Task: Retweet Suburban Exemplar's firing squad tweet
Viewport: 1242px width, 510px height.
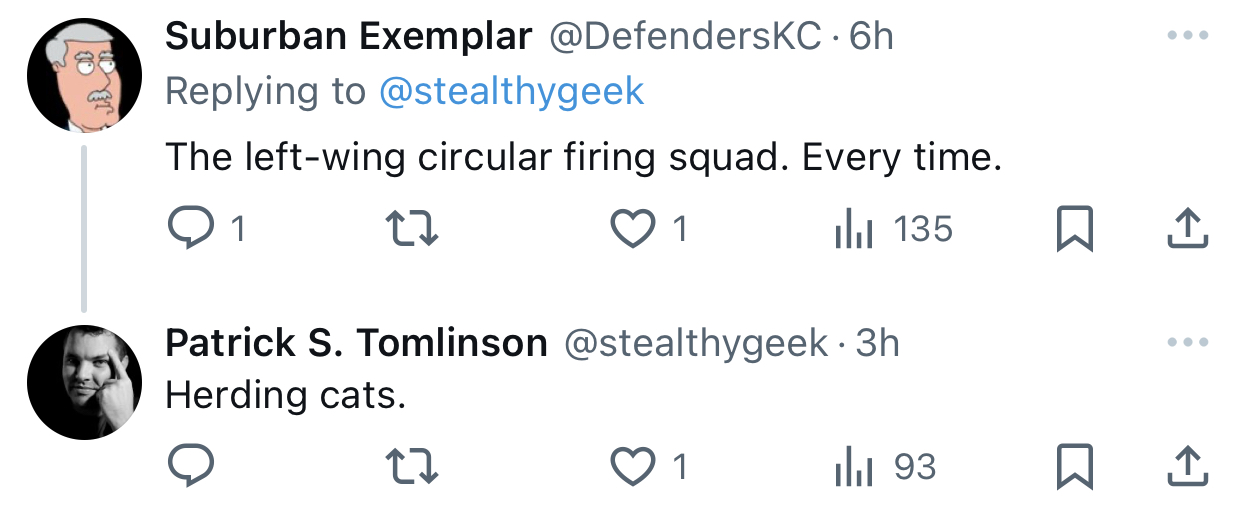Action: pos(412,230)
